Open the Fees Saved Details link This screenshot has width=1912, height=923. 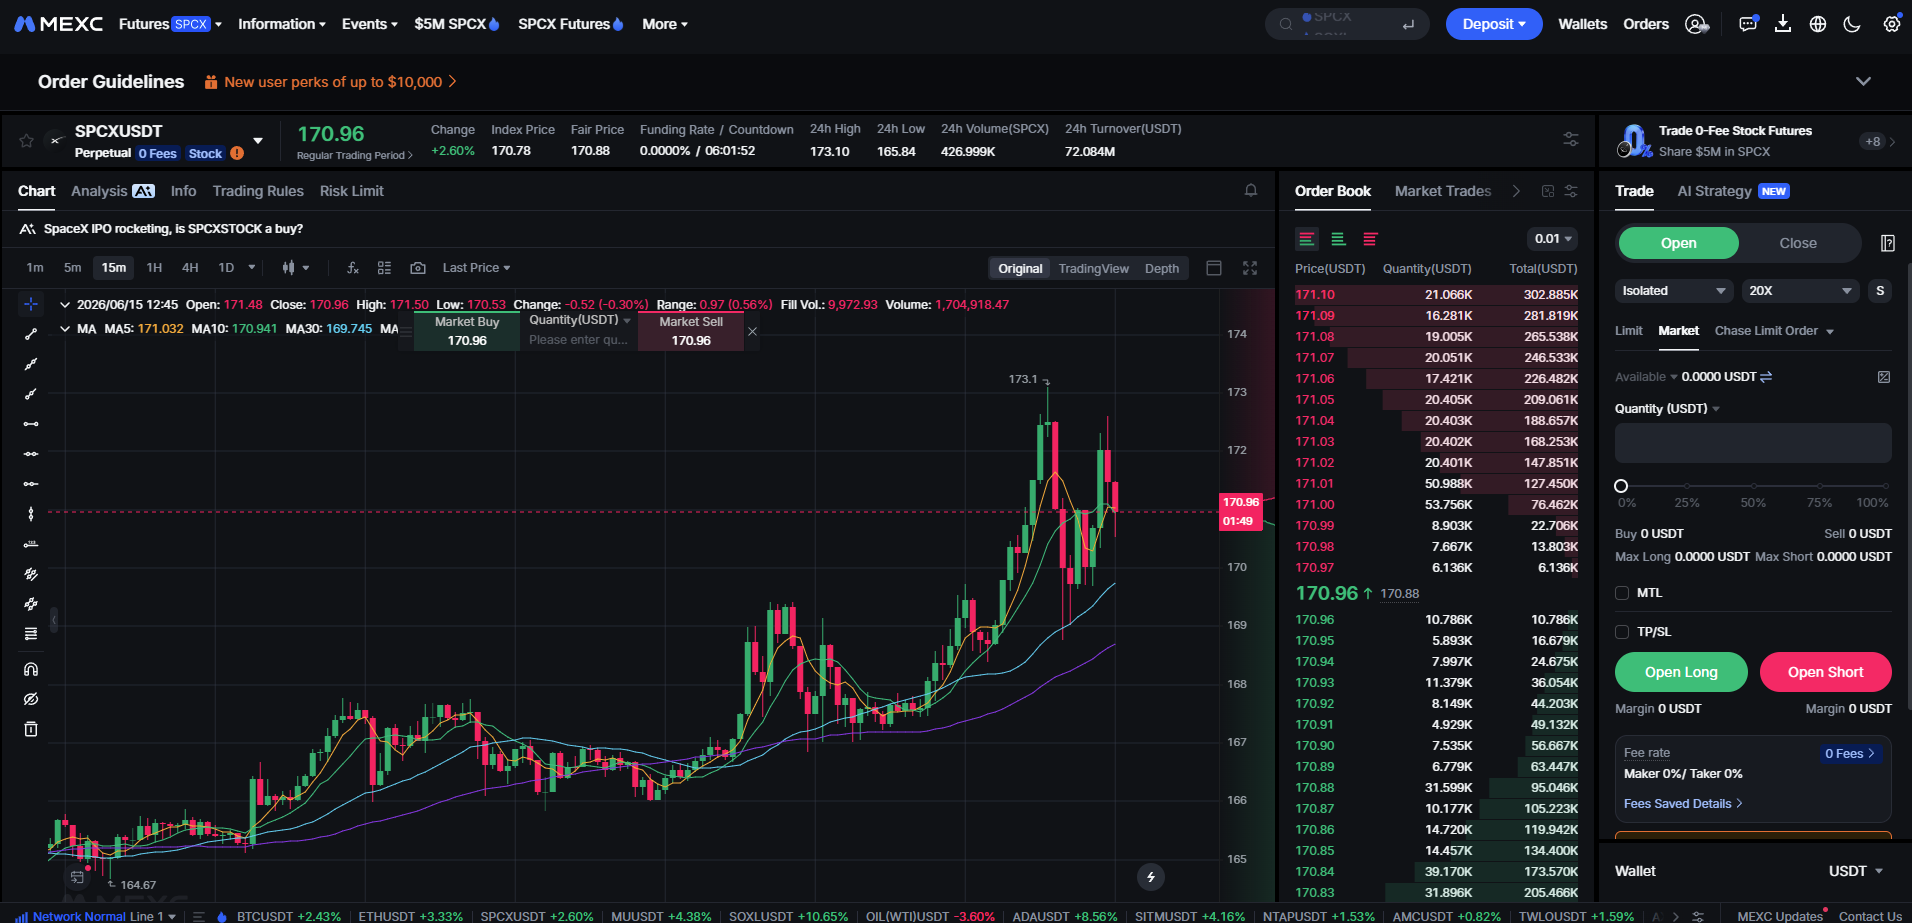pyautogui.click(x=1683, y=804)
